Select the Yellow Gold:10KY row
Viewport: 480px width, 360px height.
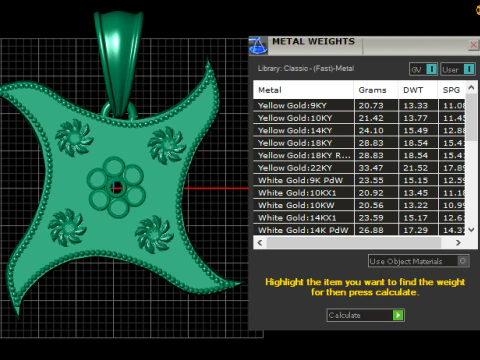point(359,118)
